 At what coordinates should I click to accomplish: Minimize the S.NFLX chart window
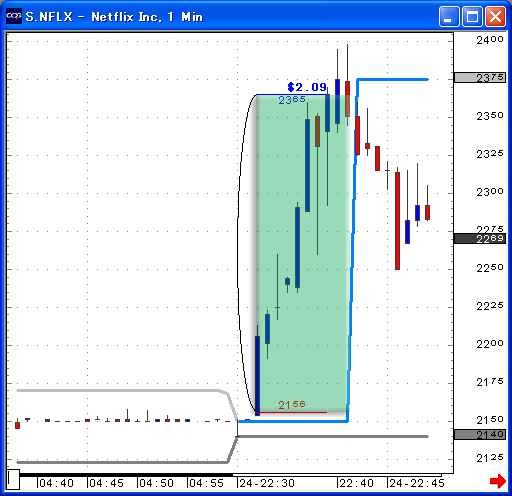pos(449,16)
